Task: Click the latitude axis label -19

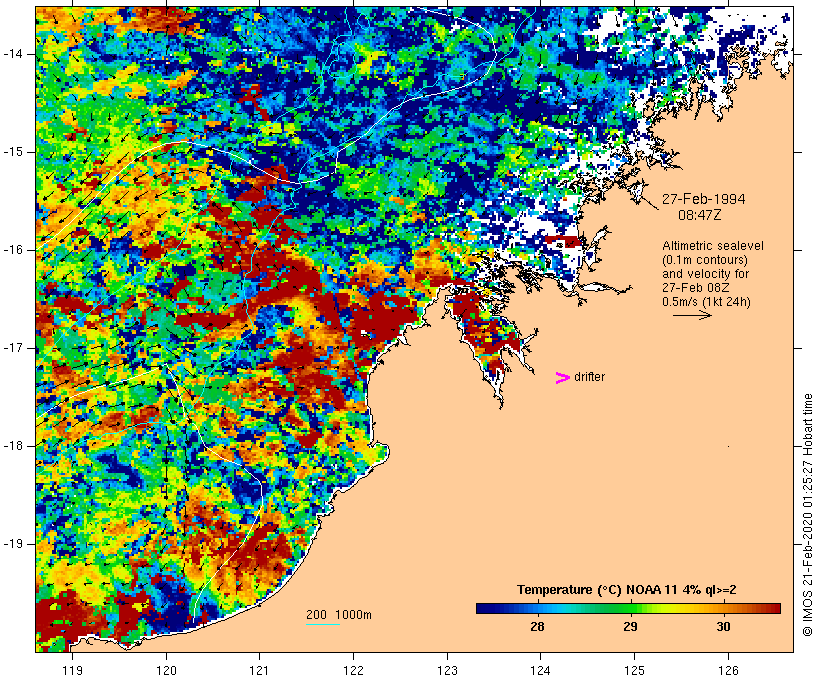Action: coord(13,544)
